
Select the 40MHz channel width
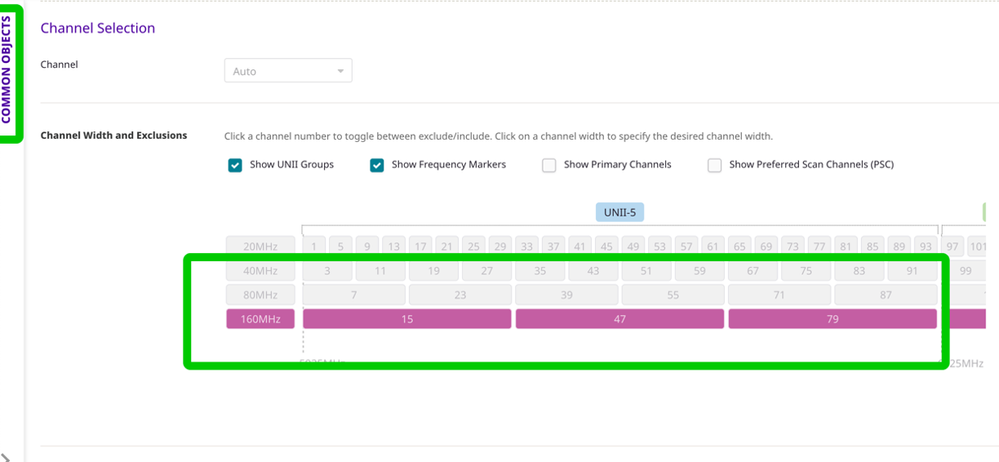[260, 270]
